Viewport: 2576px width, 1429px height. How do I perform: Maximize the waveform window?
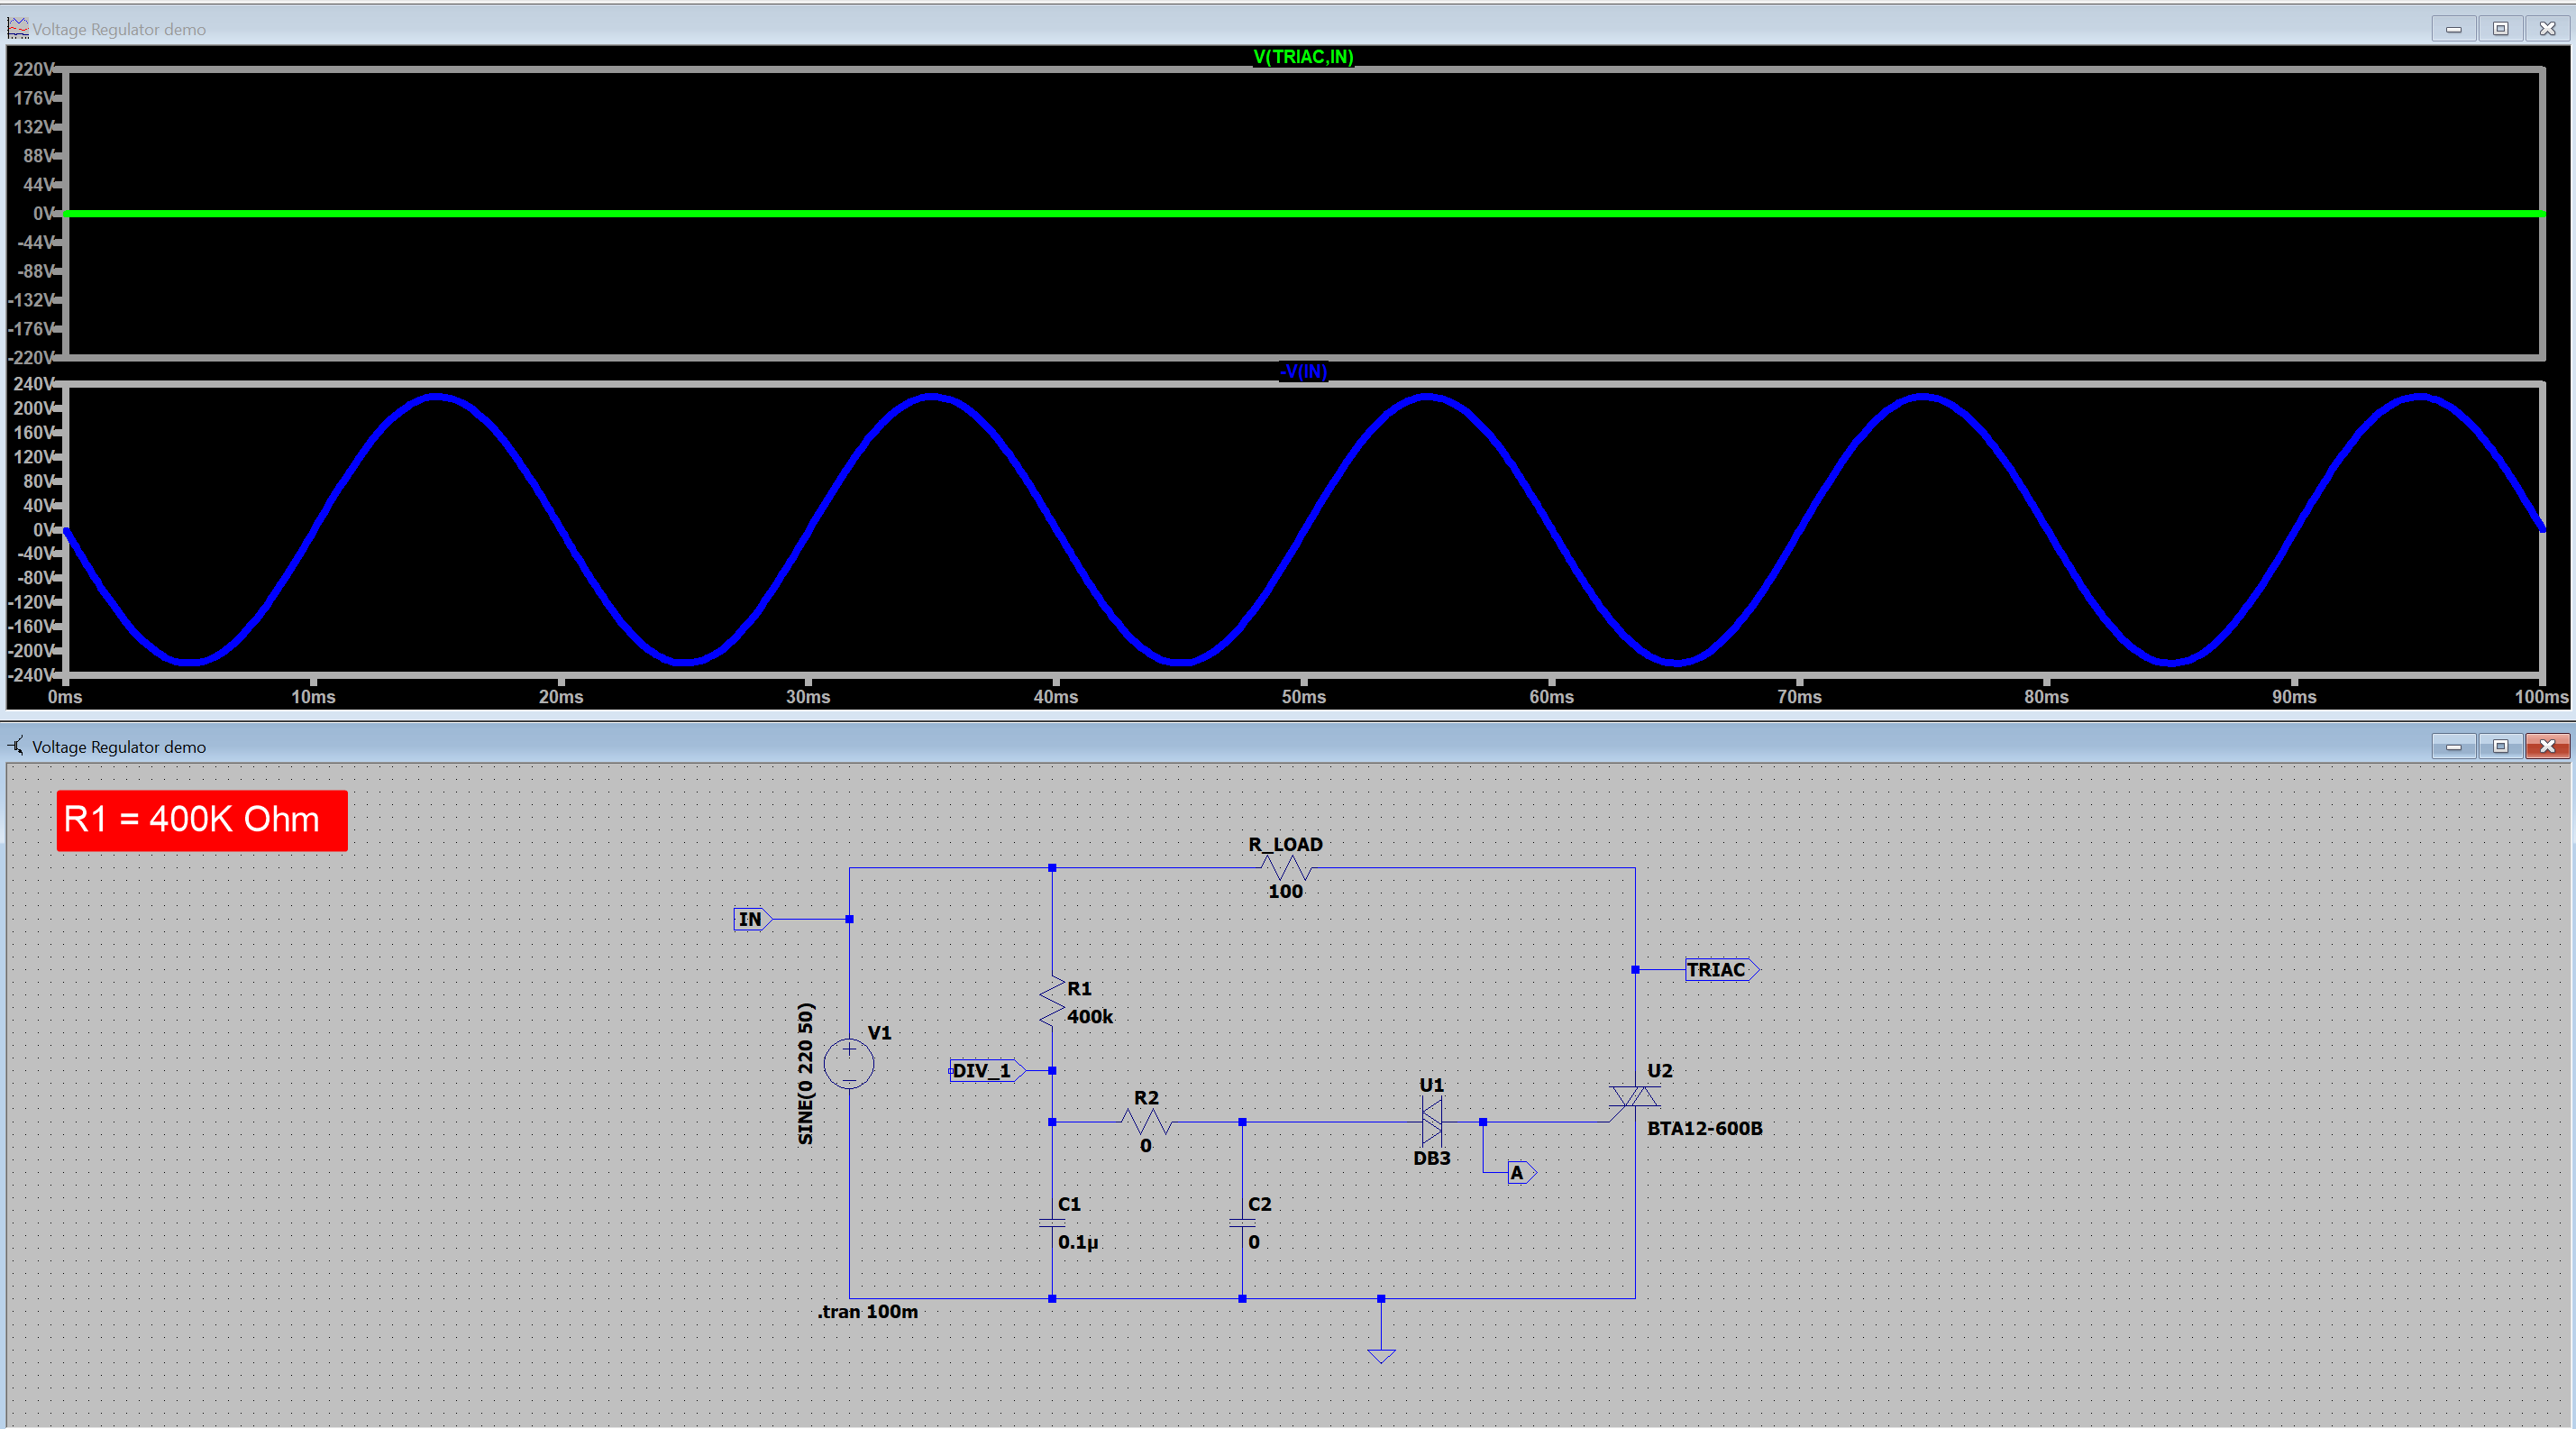(x=2500, y=28)
